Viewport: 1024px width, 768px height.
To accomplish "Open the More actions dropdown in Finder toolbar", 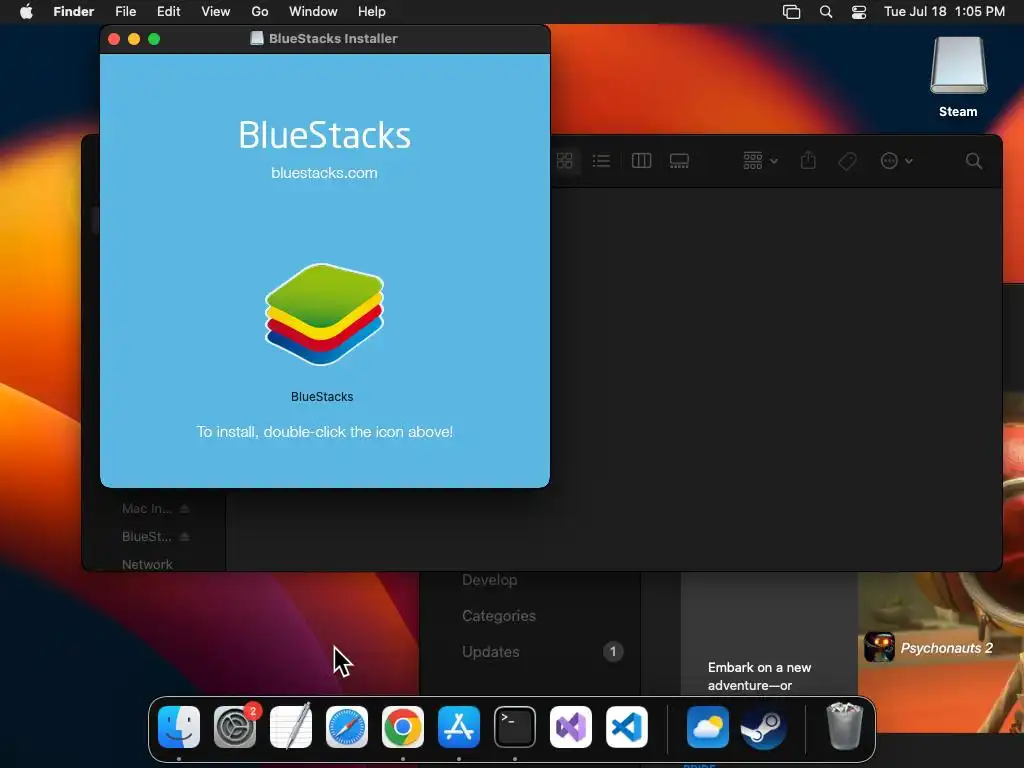I will 896,161.
